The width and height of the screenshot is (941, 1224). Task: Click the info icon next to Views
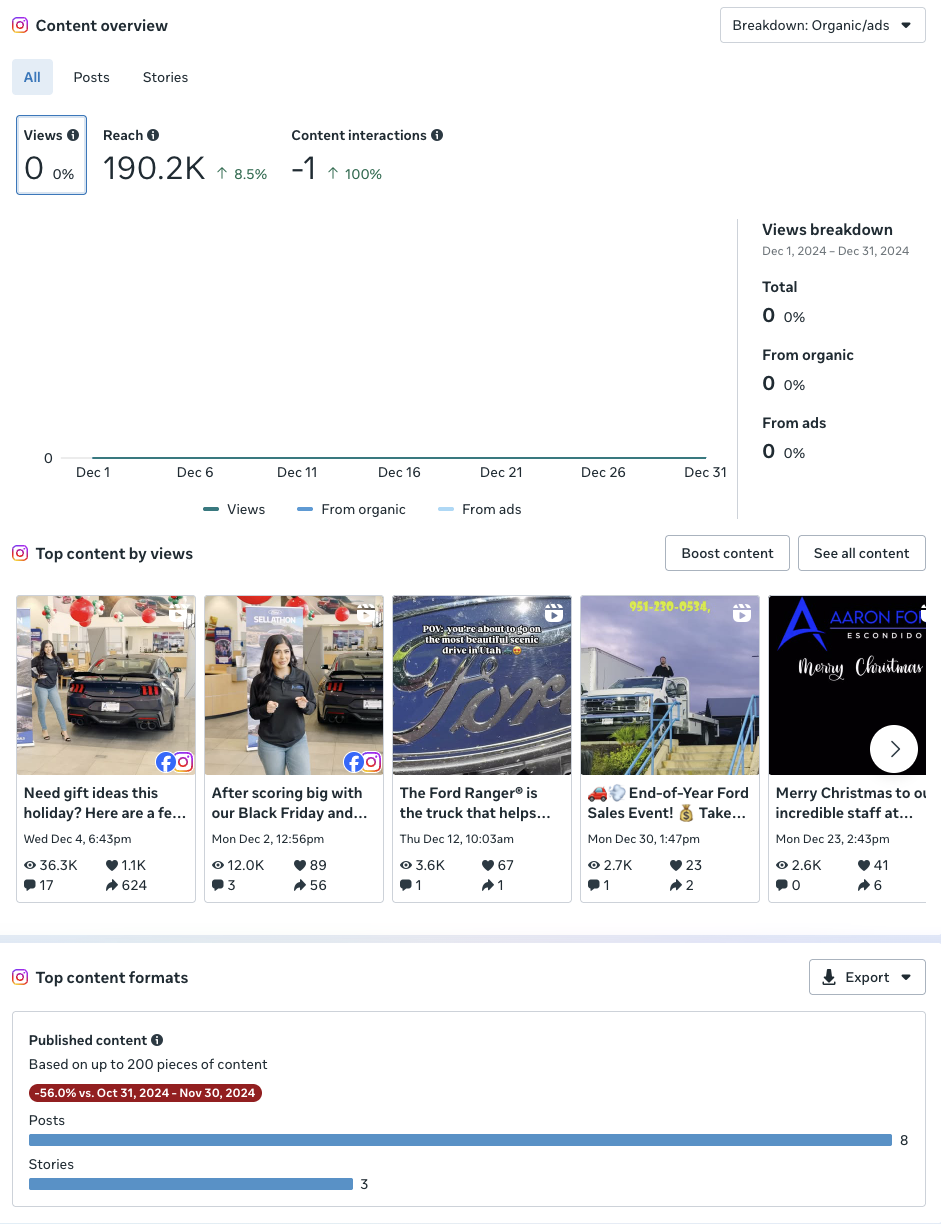pyautogui.click(x=73, y=135)
